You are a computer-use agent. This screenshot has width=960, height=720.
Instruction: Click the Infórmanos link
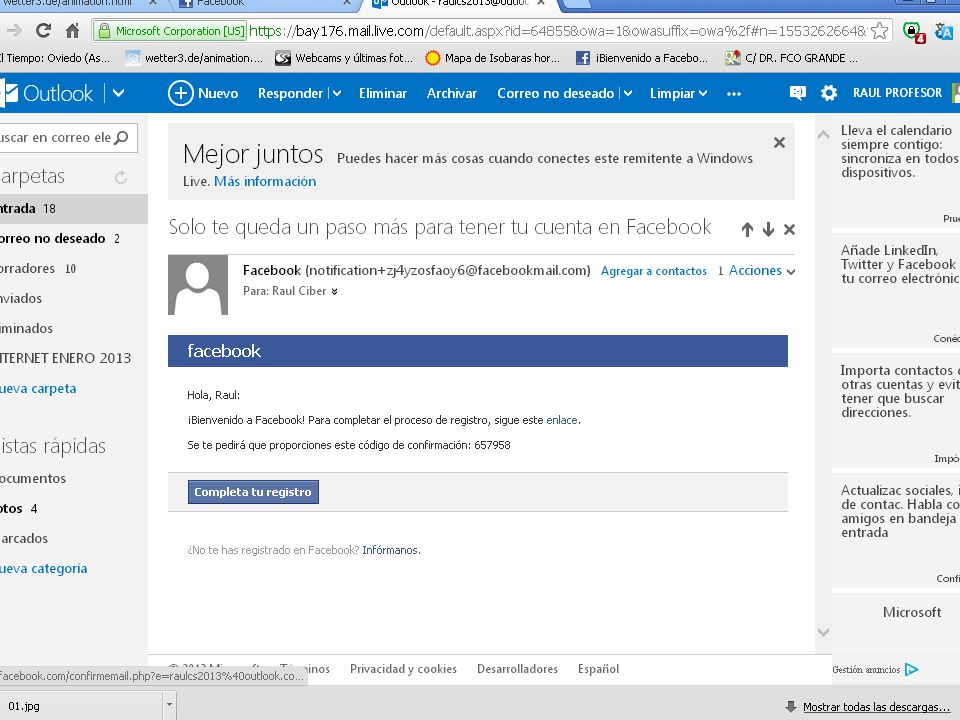point(390,550)
